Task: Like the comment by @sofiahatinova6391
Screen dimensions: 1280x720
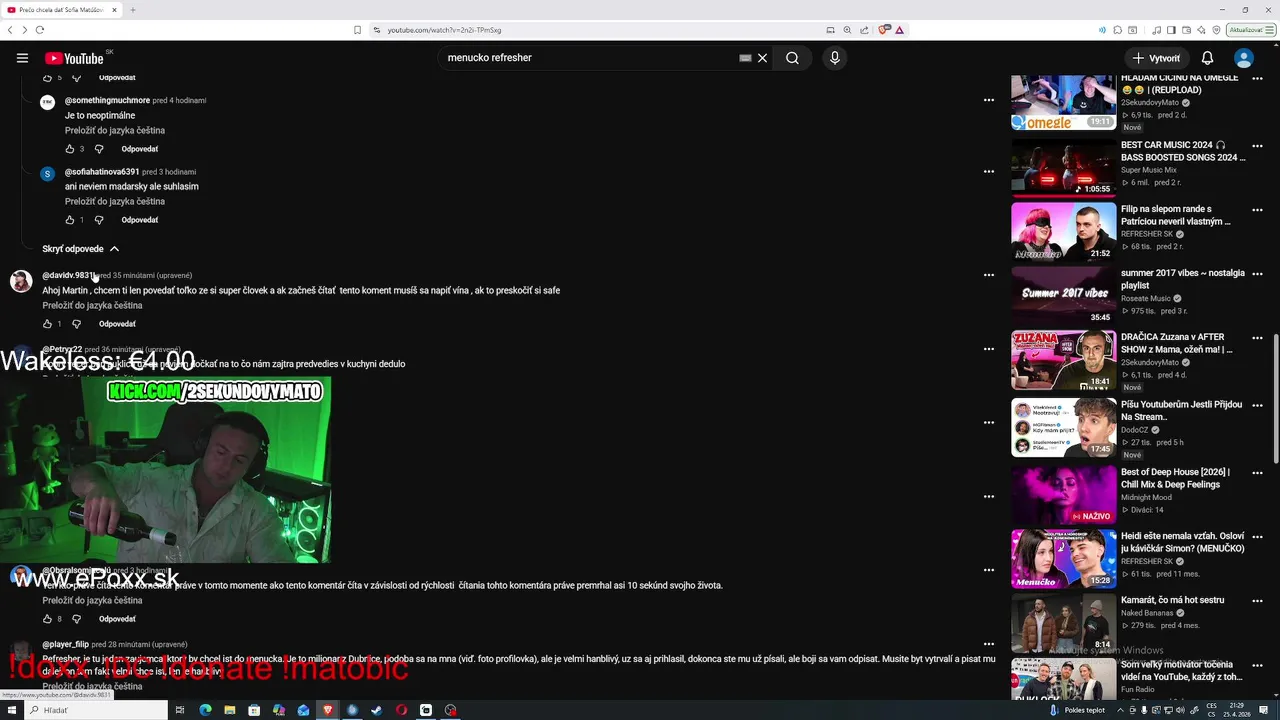Action: coord(70,220)
